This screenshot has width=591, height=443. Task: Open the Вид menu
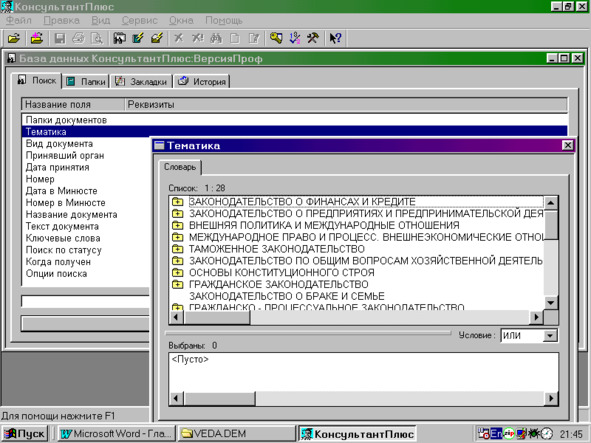pos(101,20)
